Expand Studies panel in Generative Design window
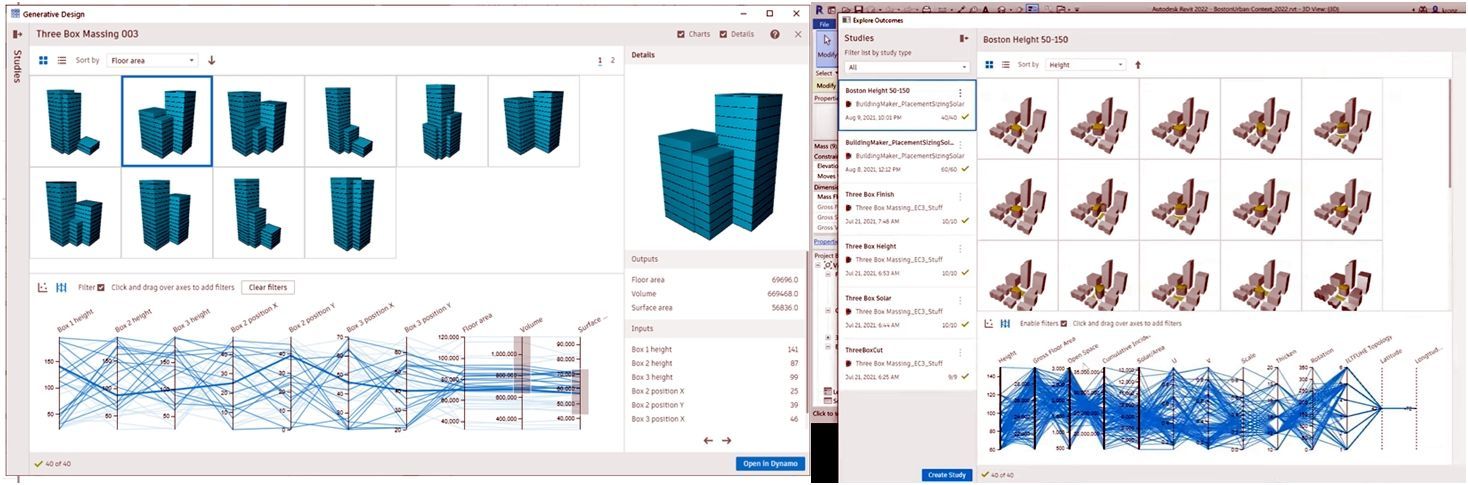This screenshot has height=485, width=1468. click(x=17, y=34)
